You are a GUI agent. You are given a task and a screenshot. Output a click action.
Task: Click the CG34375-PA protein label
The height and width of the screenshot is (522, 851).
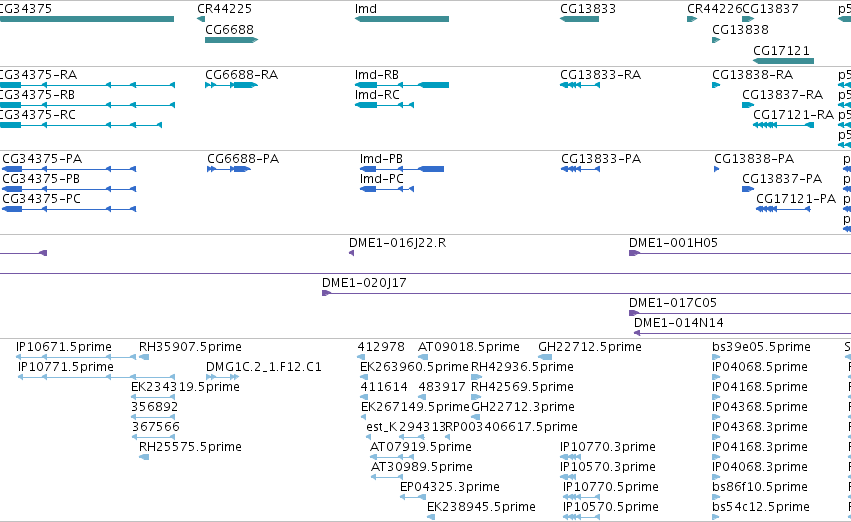42,158
